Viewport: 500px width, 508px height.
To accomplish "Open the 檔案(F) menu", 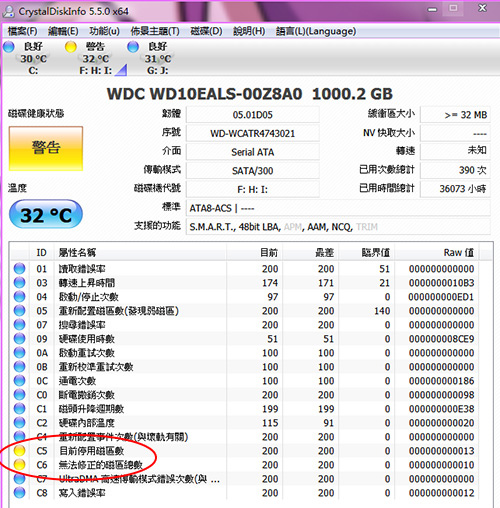I will pyautogui.click(x=22, y=31).
